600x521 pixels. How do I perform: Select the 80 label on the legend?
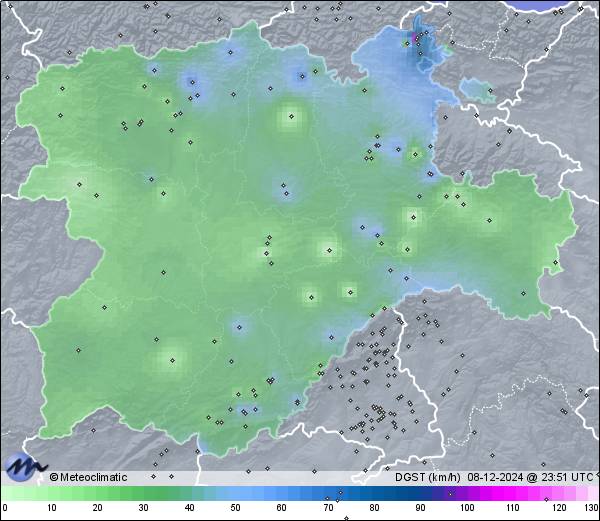(374, 508)
